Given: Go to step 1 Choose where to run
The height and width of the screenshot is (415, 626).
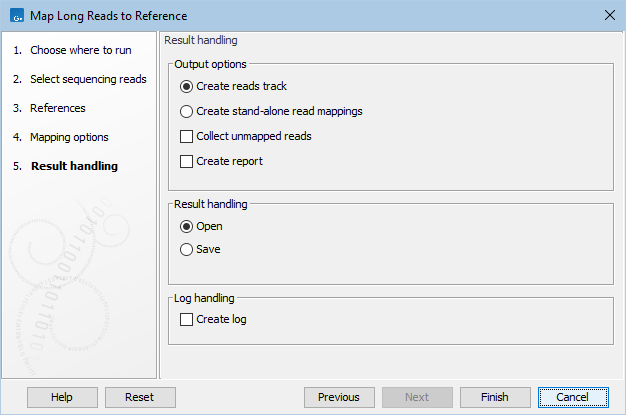Looking at the screenshot, I should coord(68,49).
